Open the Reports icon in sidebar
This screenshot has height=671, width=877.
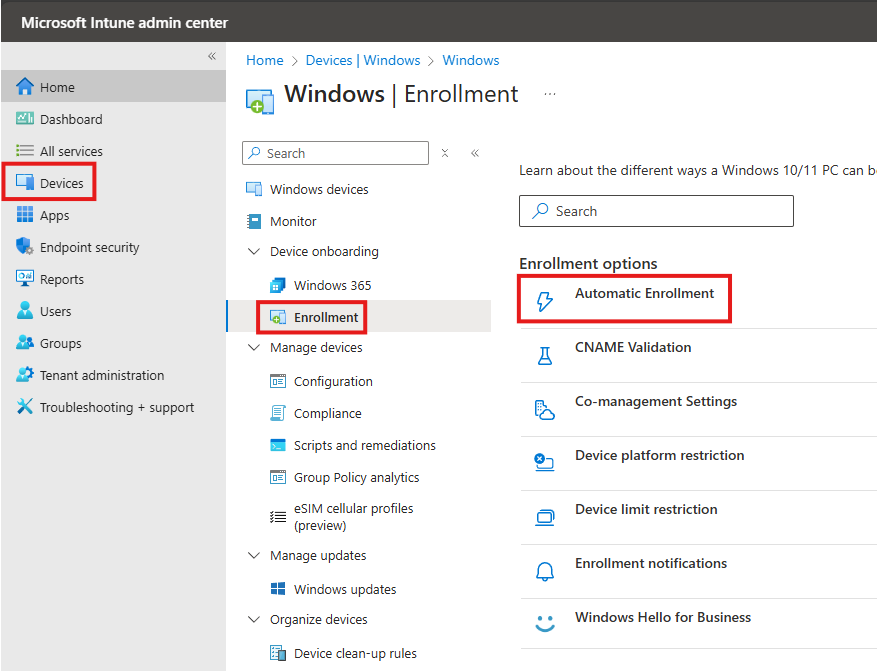coord(25,278)
